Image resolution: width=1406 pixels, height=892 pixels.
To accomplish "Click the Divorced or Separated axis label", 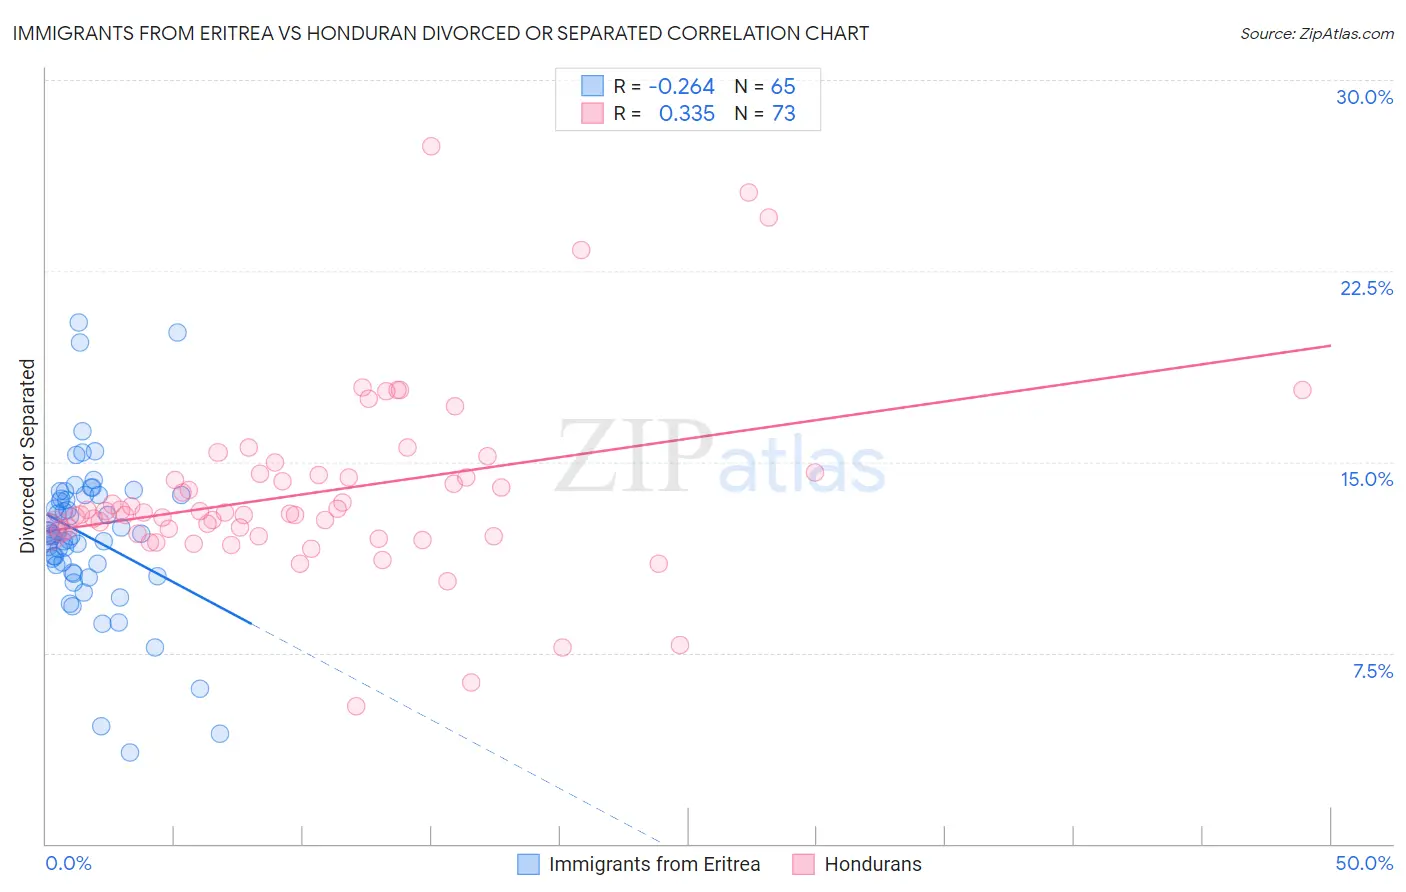I will (27, 456).
